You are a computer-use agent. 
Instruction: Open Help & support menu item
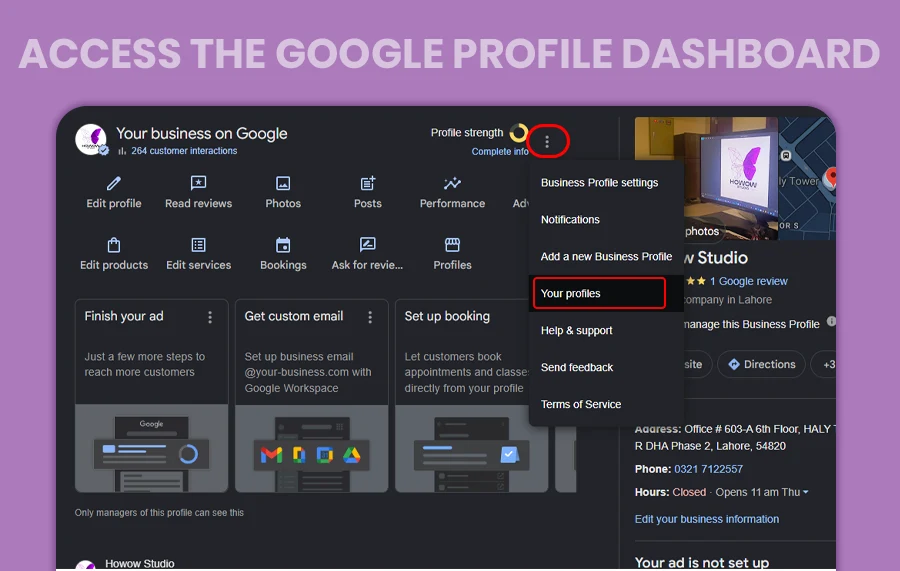pos(576,331)
